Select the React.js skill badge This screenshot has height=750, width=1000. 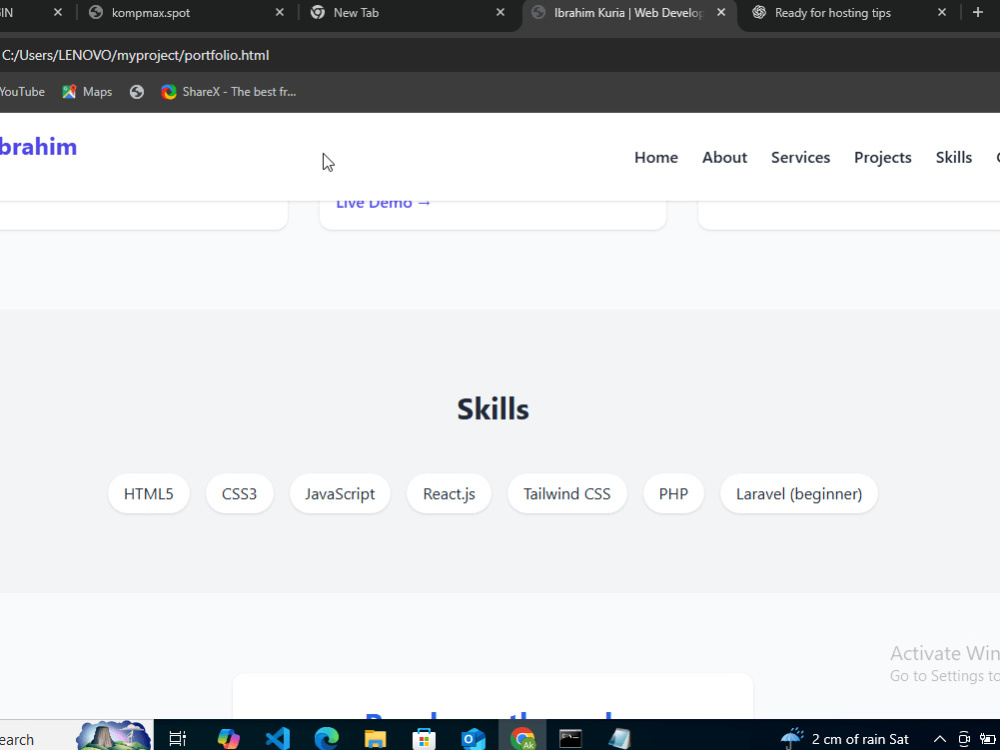click(x=449, y=494)
